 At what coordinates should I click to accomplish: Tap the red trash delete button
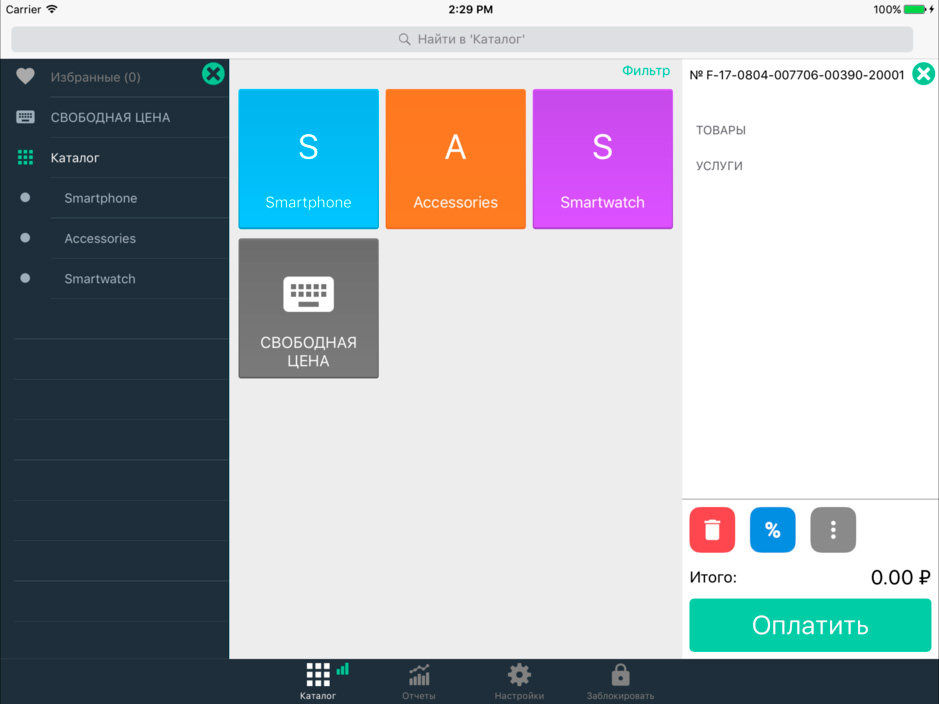712,530
